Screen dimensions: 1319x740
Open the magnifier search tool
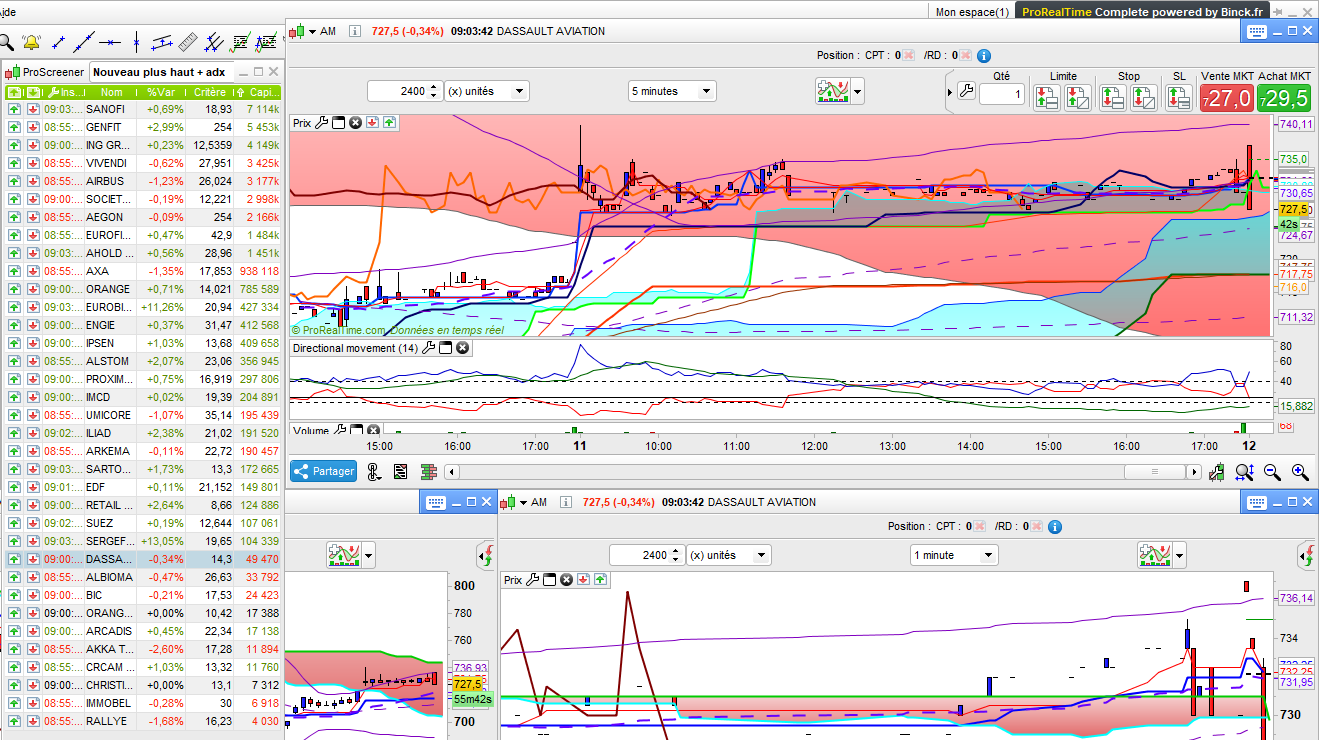pos(6,43)
